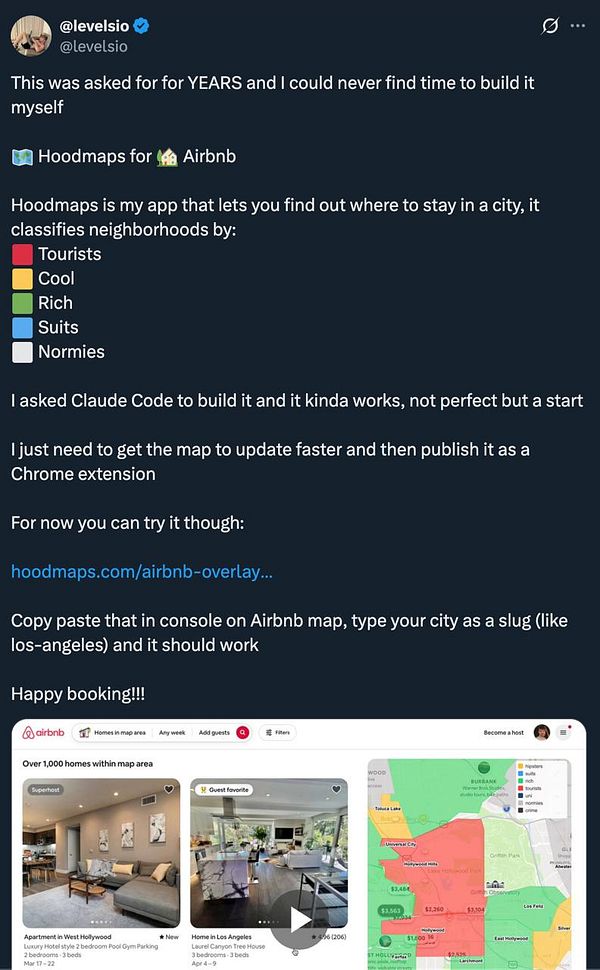Viewport: 600px width, 970px height.
Task: Enable the crime checkbox in the map legend
Action: pyautogui.click(x=520, y=810)
